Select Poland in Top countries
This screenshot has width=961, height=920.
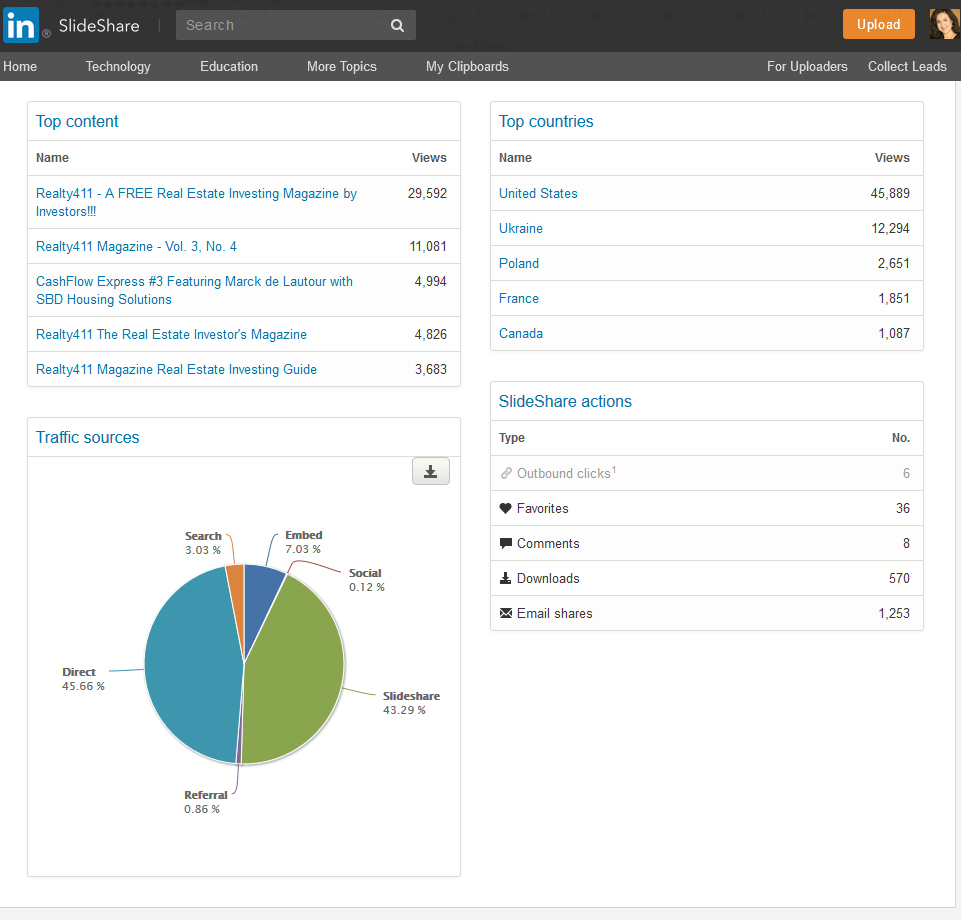pyautogui.click(x=518, y=264)
